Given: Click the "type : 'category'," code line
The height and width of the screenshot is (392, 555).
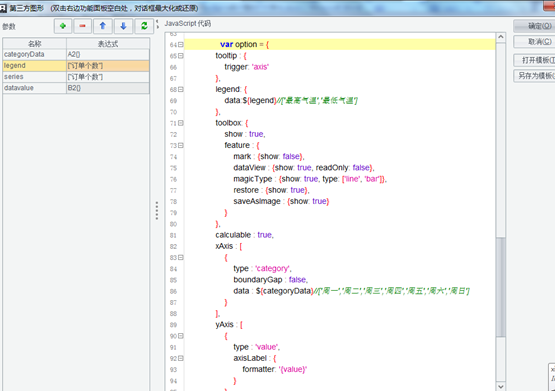Looking at the screenshot, I should point(262,269).
